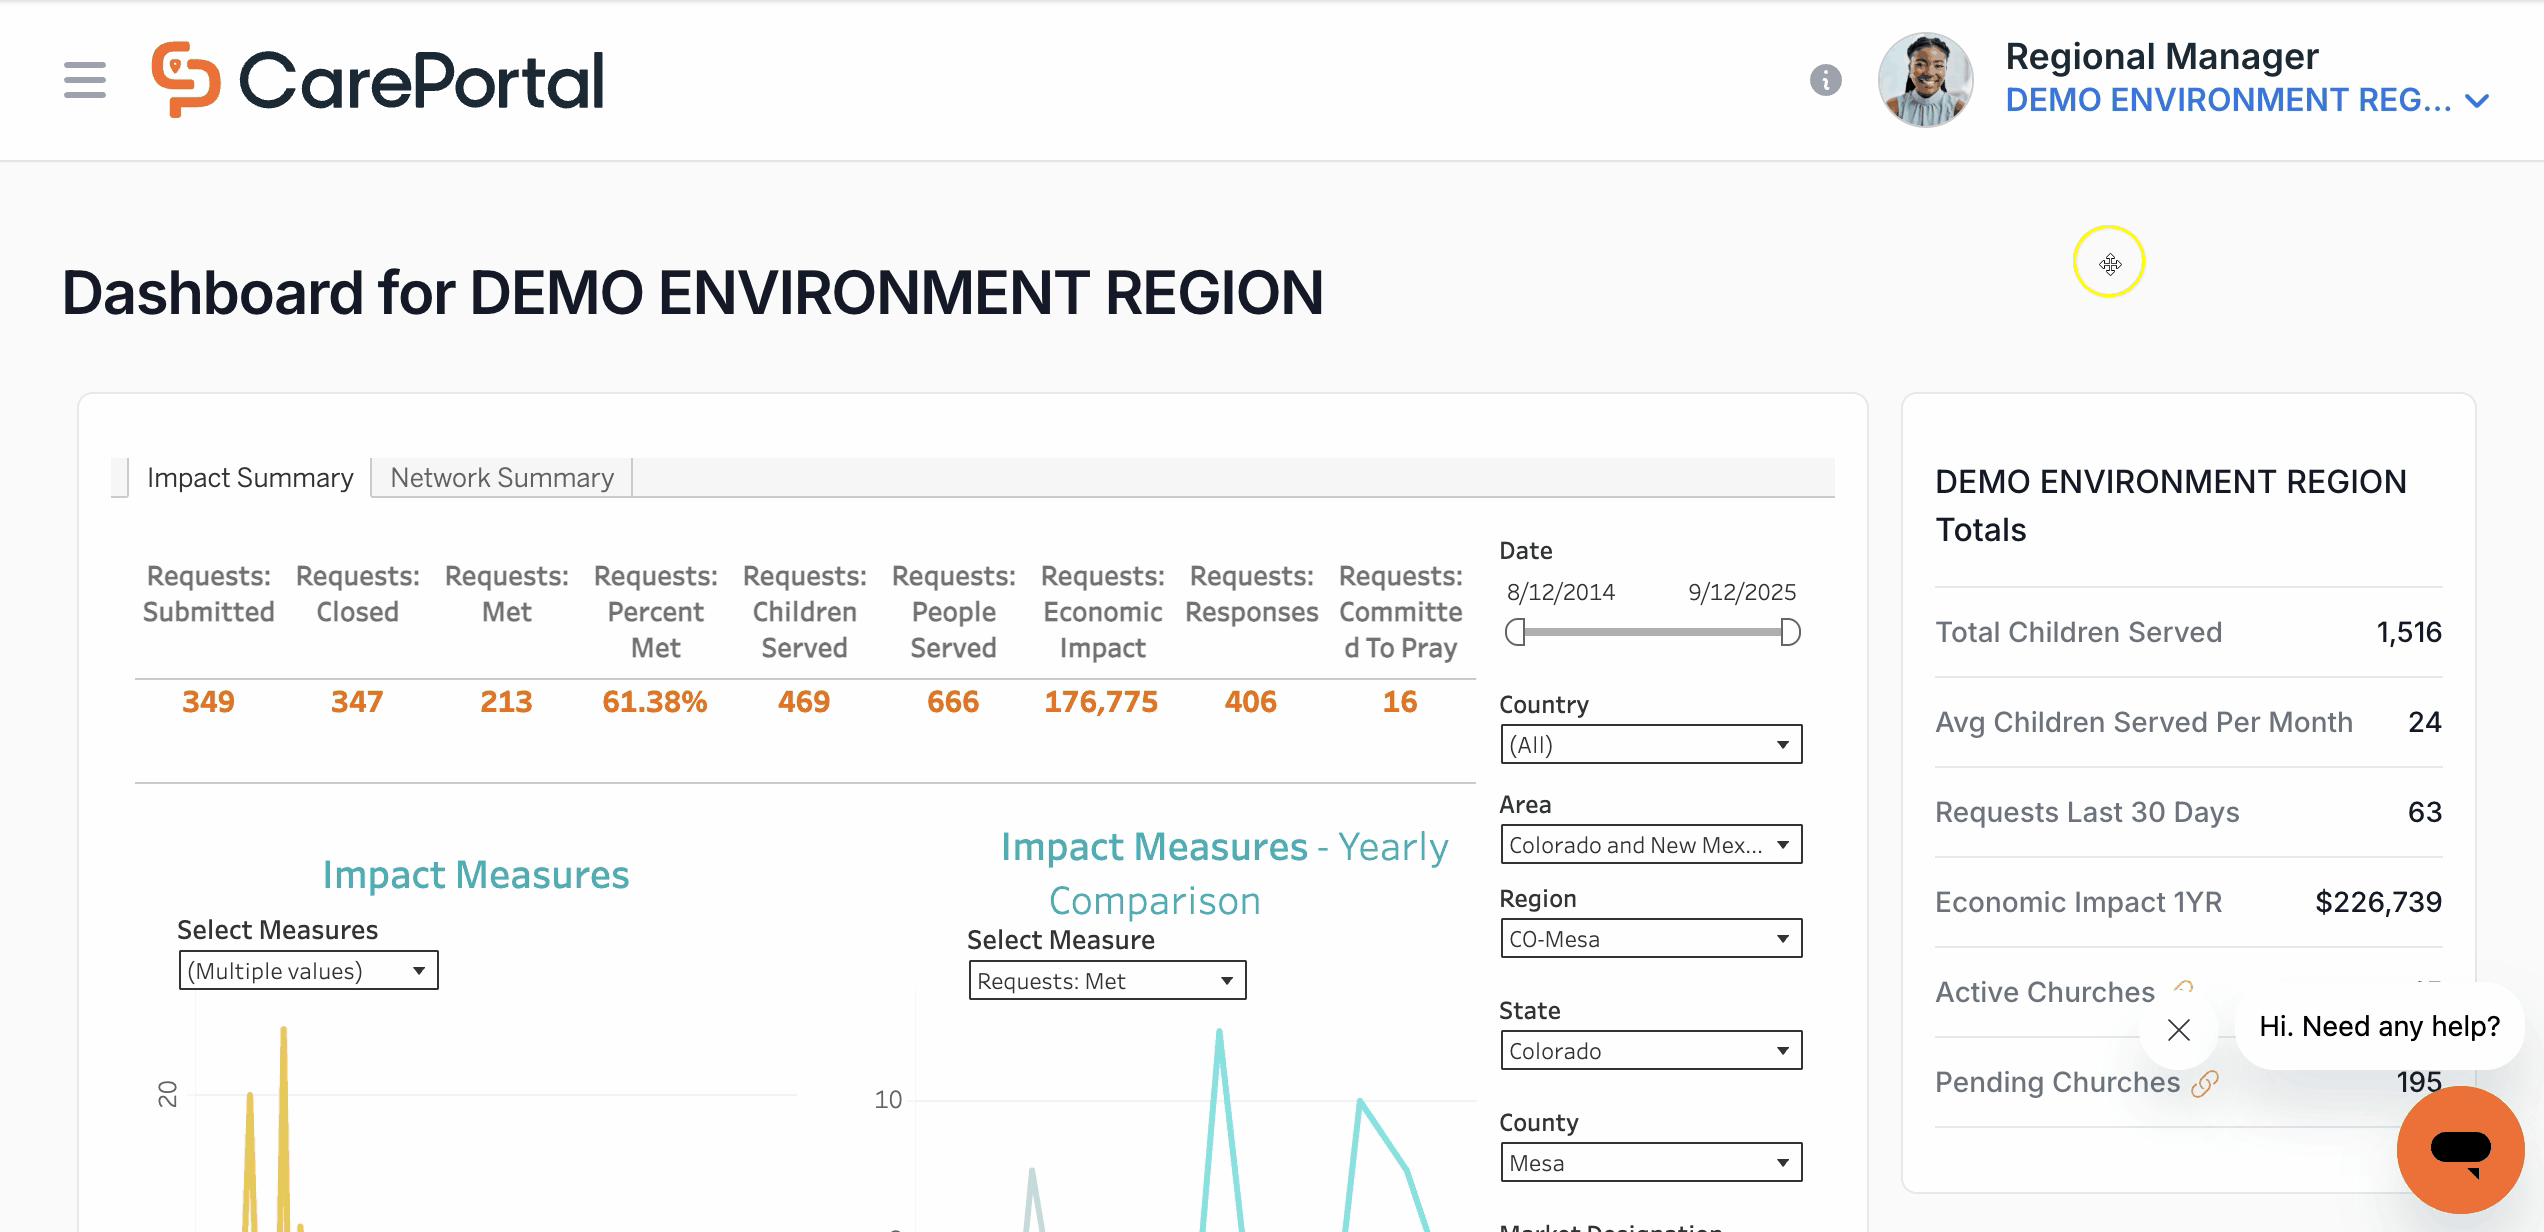Switch to the Network Summary tab
Image resolution: width=2544 pixels, height=1232 pixels.
pyautogui.click(x=502, y=478)
